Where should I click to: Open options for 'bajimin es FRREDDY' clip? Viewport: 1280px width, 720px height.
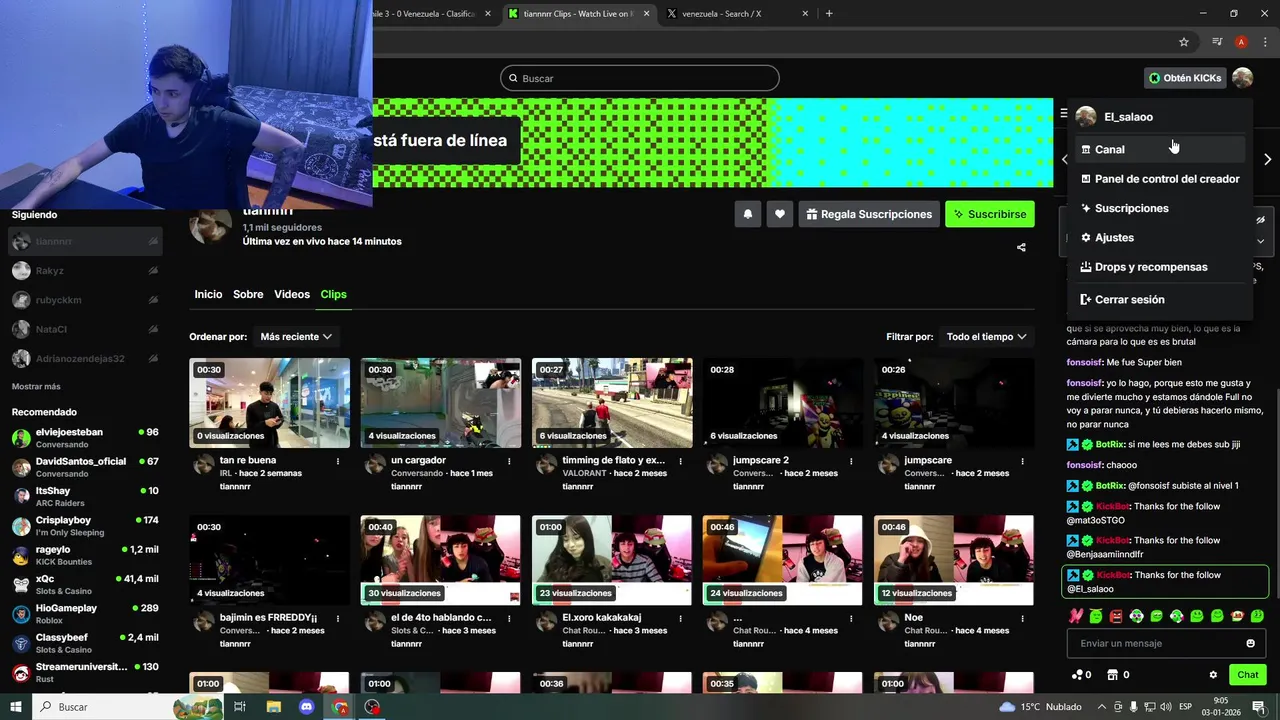(338, 618)
